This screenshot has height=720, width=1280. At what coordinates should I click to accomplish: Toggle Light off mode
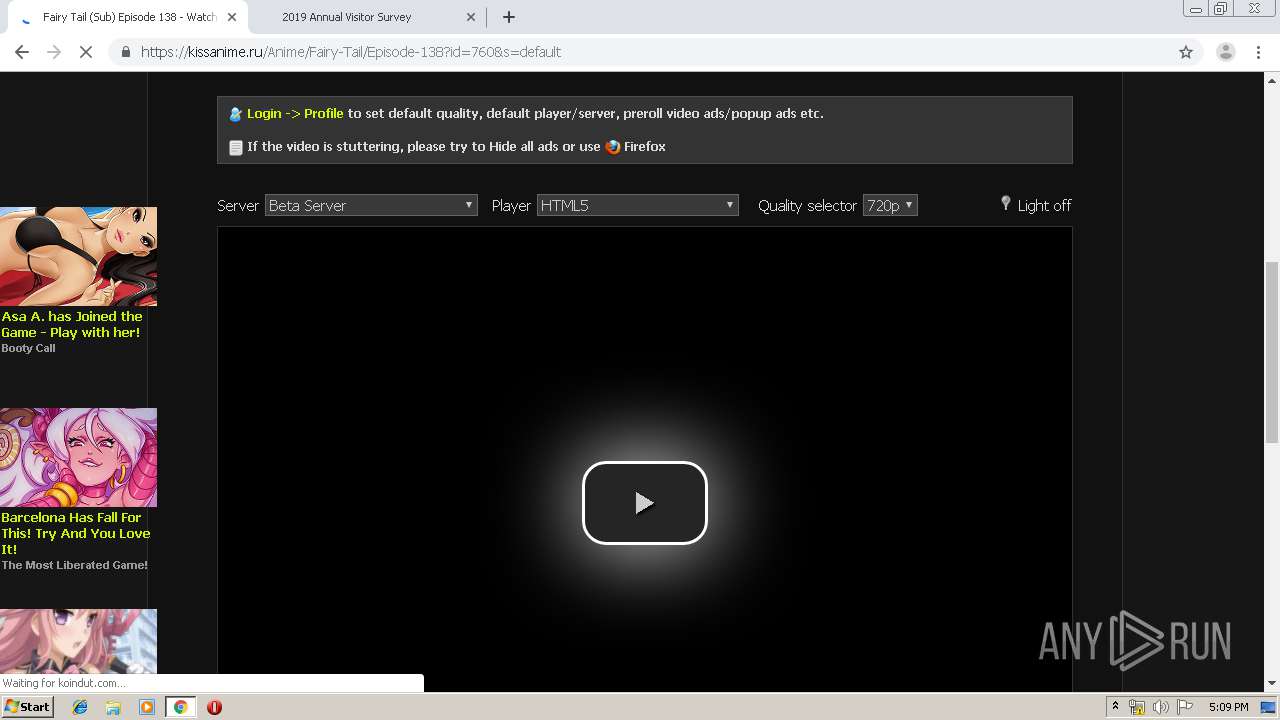tap(1044, 205)
